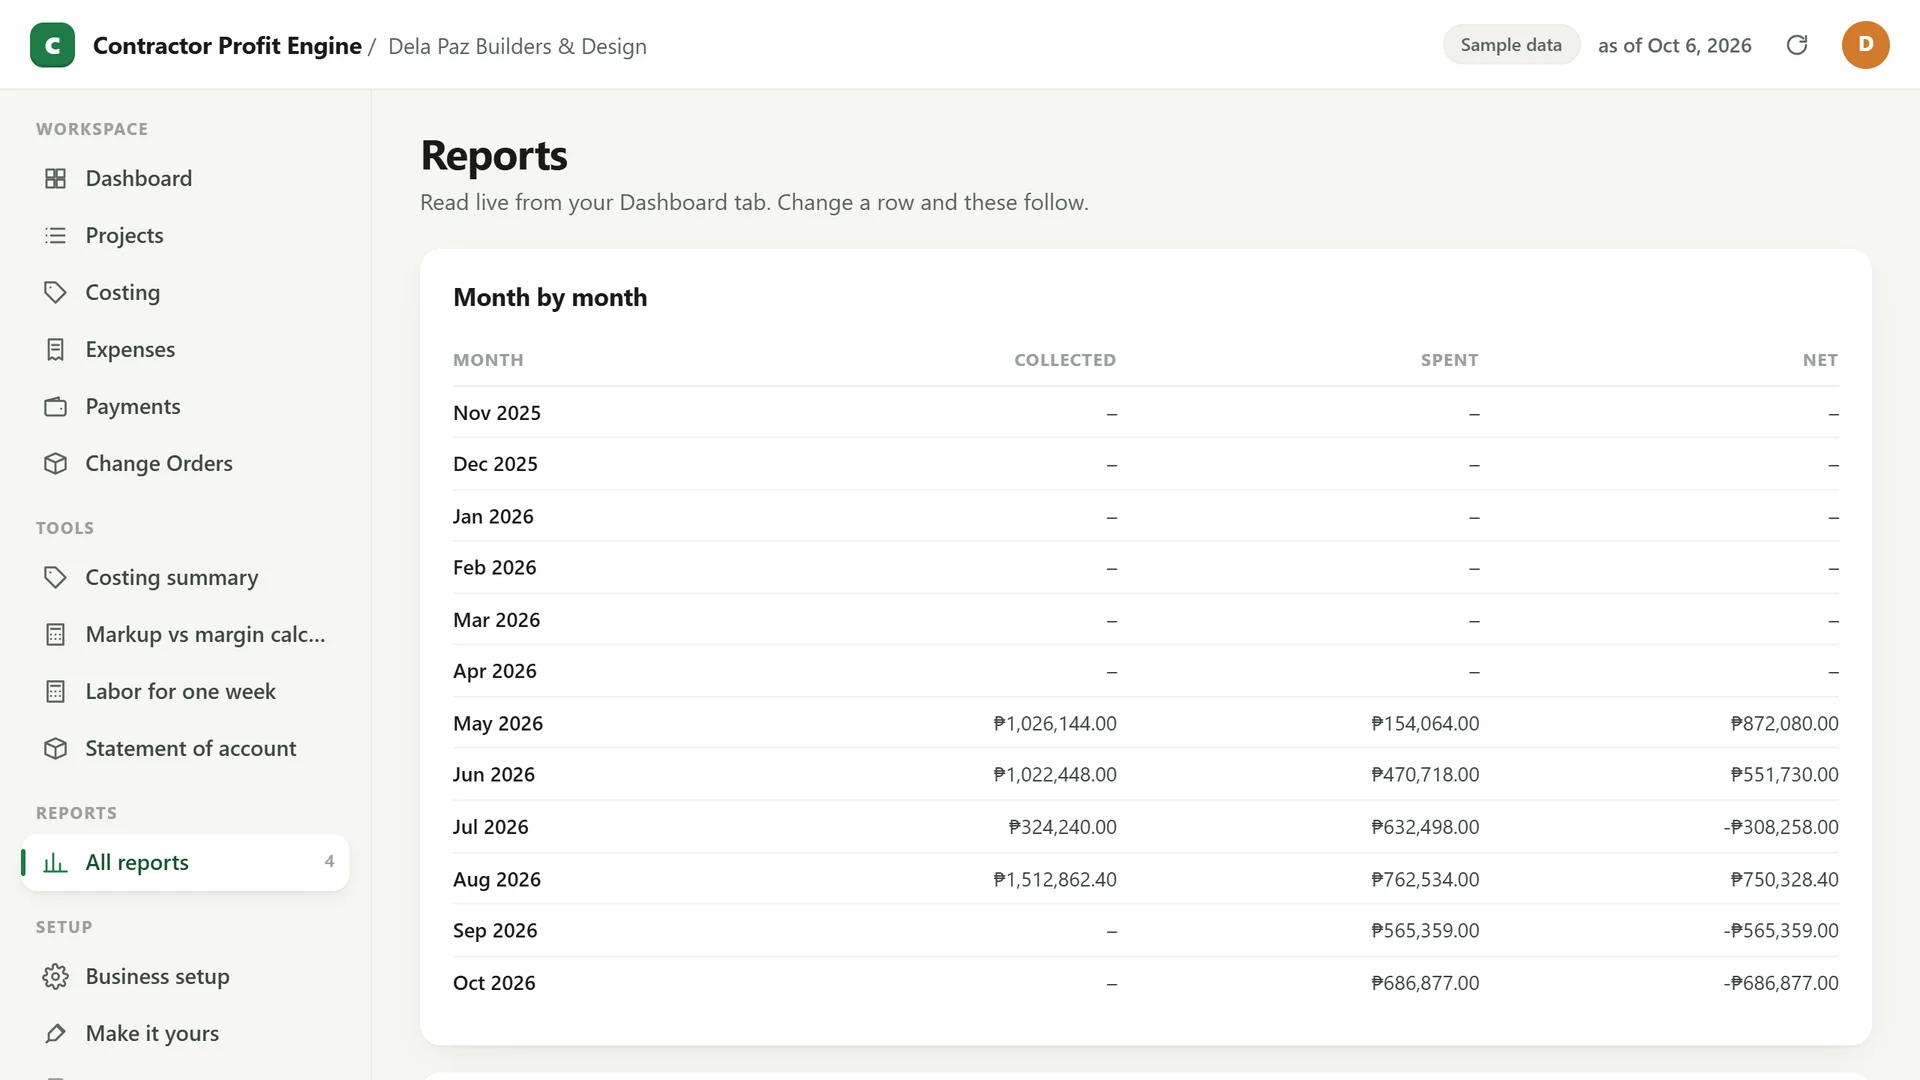Click the Make it yours pencil icon
The image size is (1920, 1080).
[56, 1033]
